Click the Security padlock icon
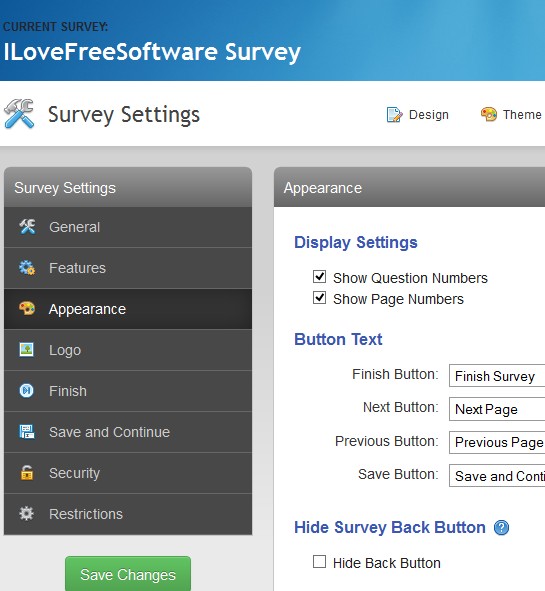Screen dimensions: 545x591 27,473
